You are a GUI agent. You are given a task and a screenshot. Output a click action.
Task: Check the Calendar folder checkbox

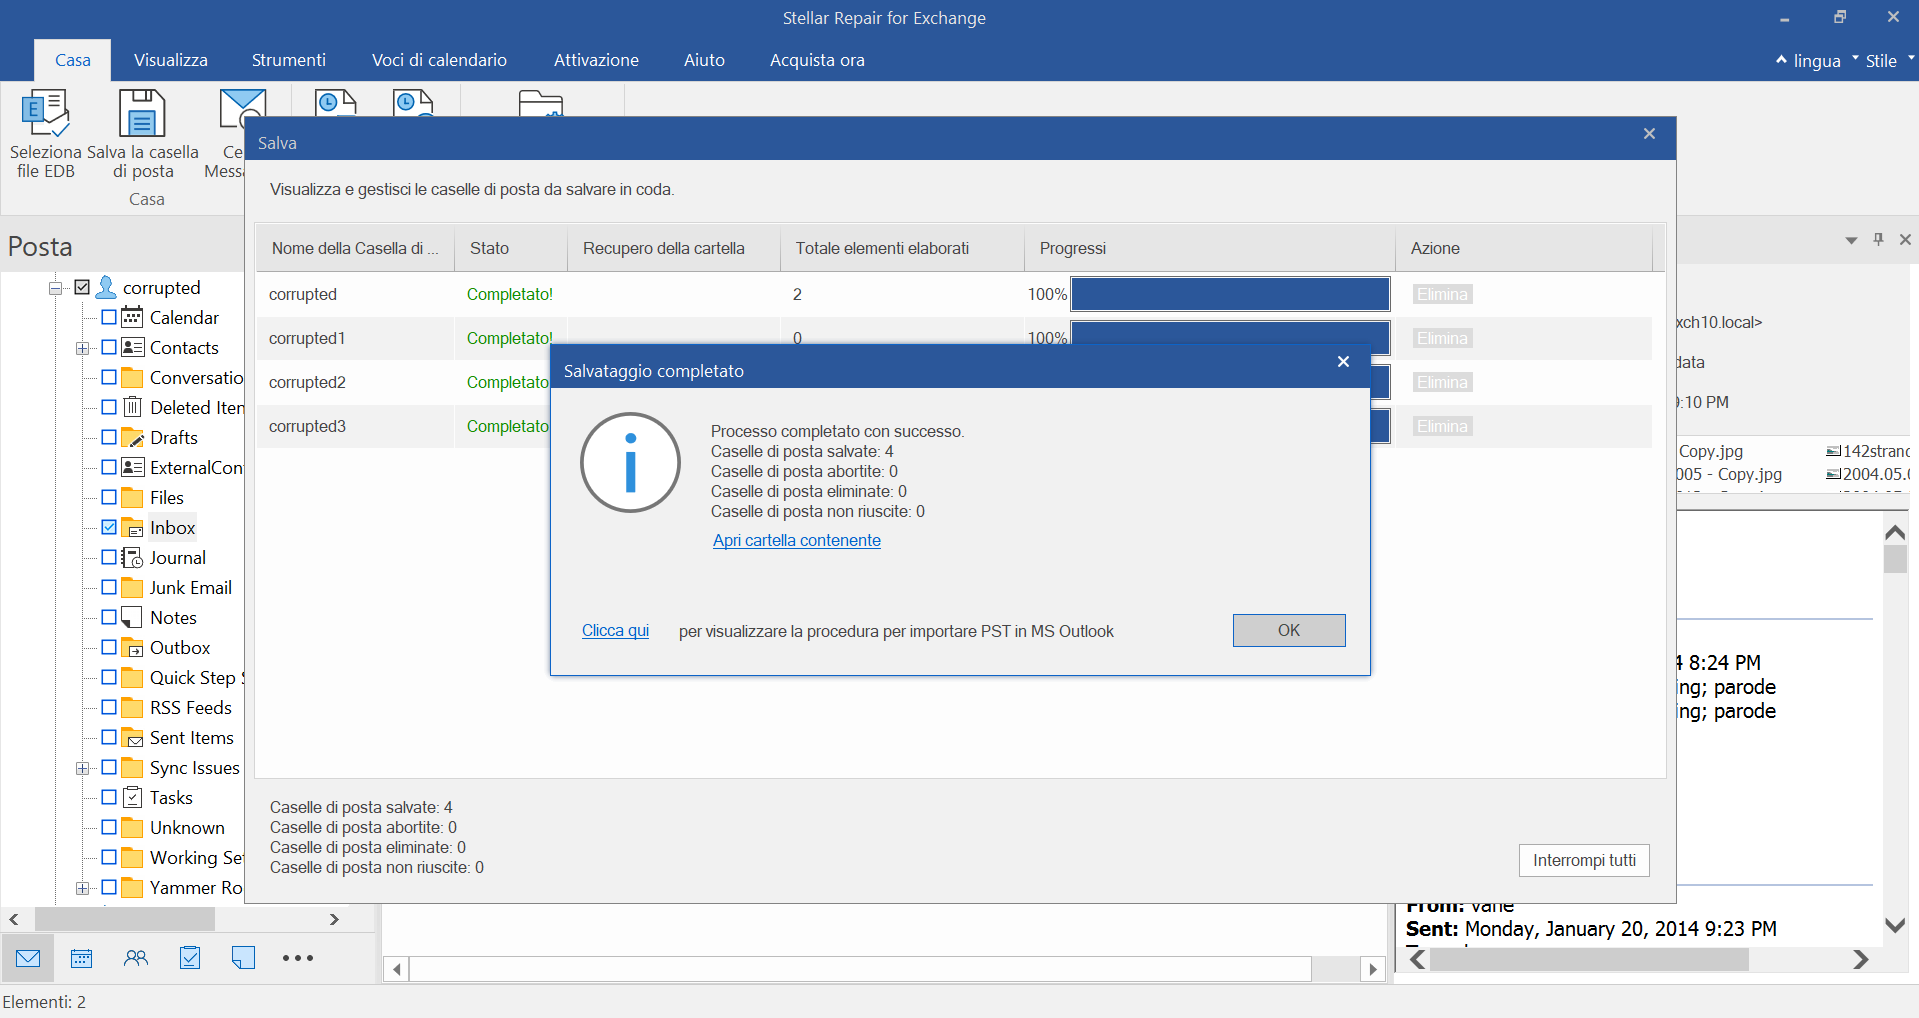coord(109,317)
